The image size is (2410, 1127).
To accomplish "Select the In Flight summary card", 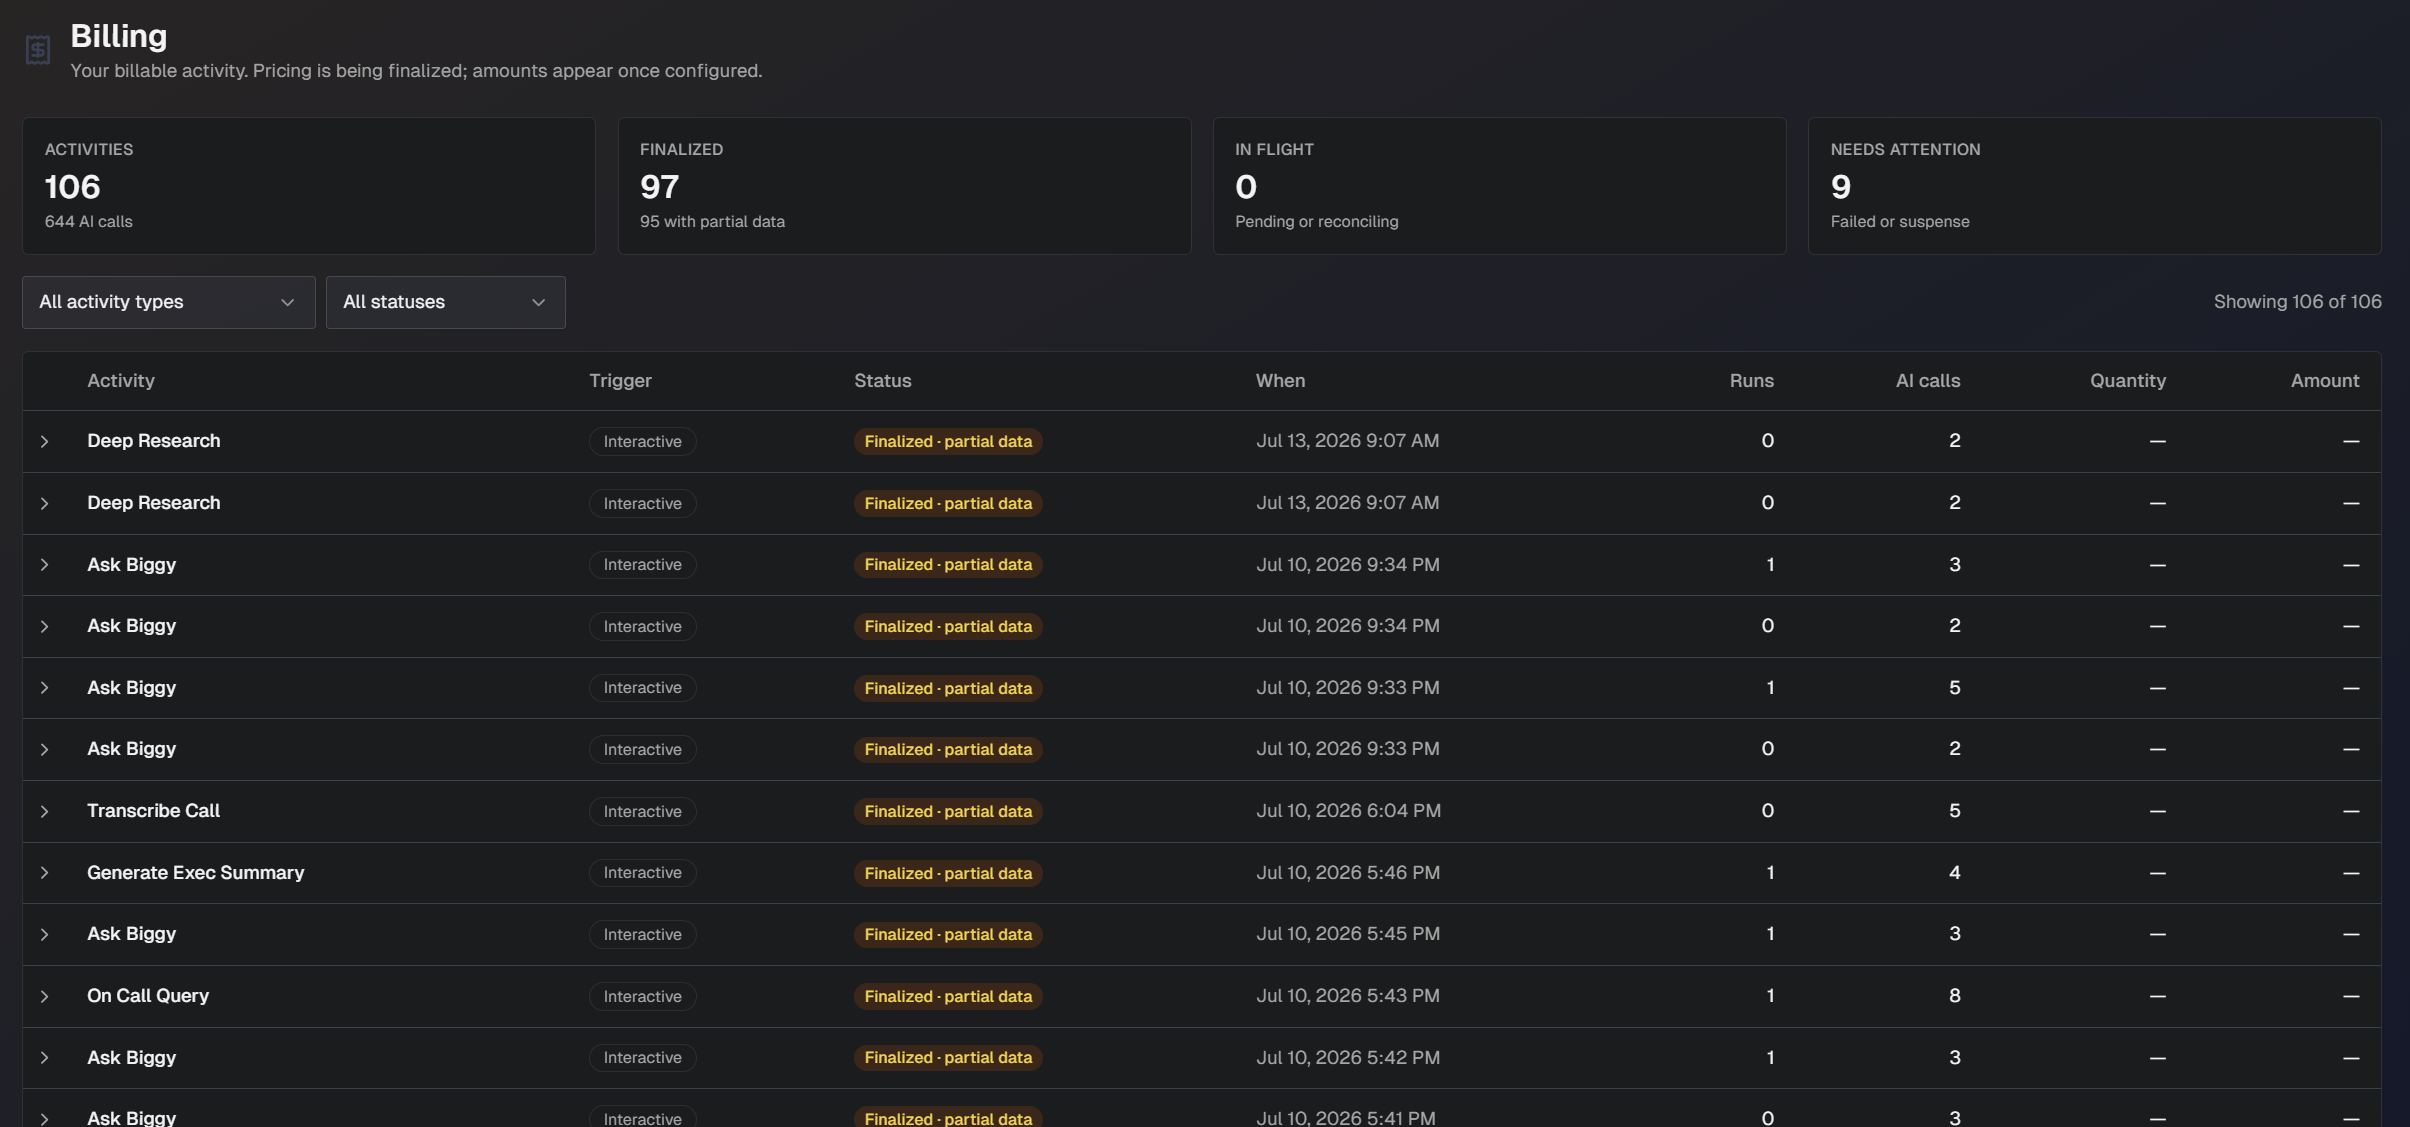I will click(1499, 186).
